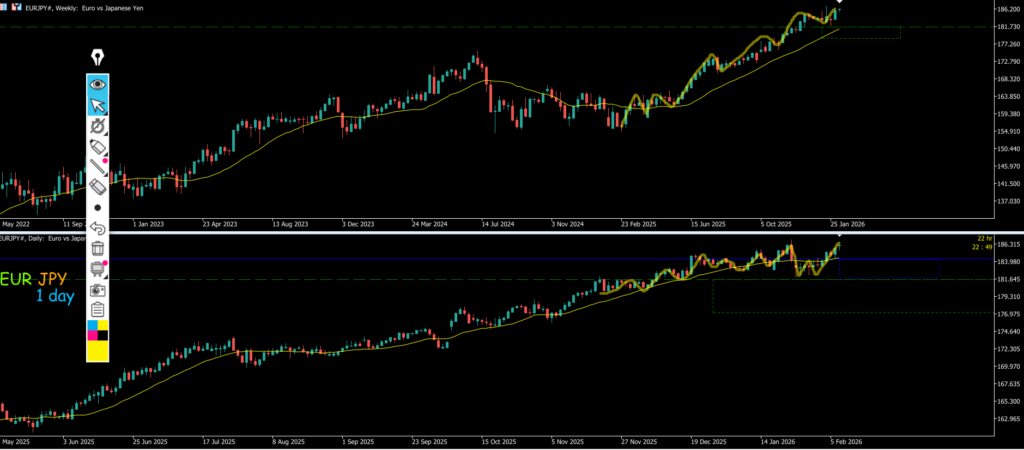The width and height of the screenshot is (1024, 450).
Task: Select the black dot brush size
Action: tap(99, 208)
